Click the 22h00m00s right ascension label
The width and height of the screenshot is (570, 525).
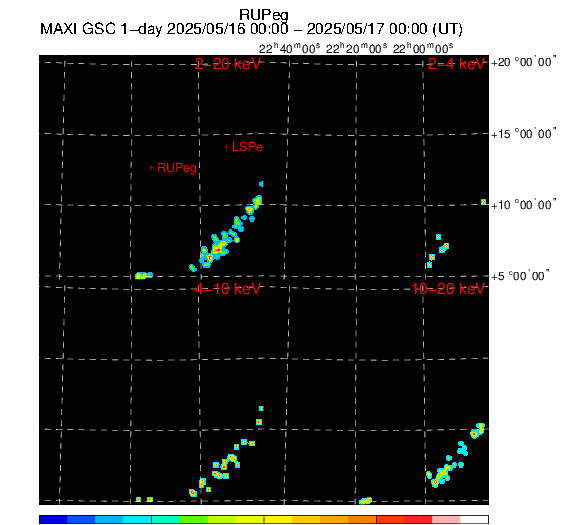[423, 48]
